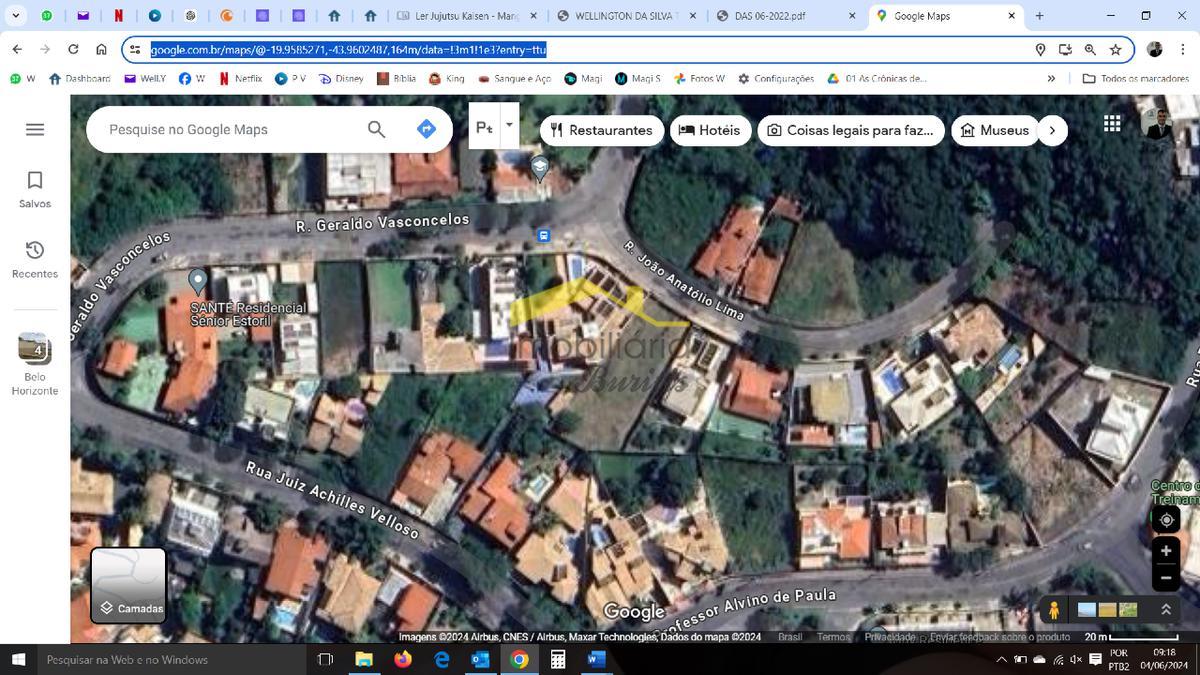Click the bookmark star in the address bar
The width and height of the screenshot is (1200, 675).
pos(1113,49)
